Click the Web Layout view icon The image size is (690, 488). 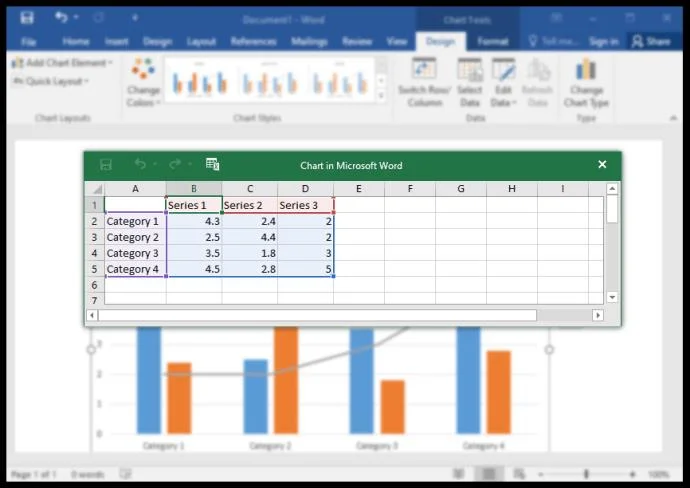(519, 474)
